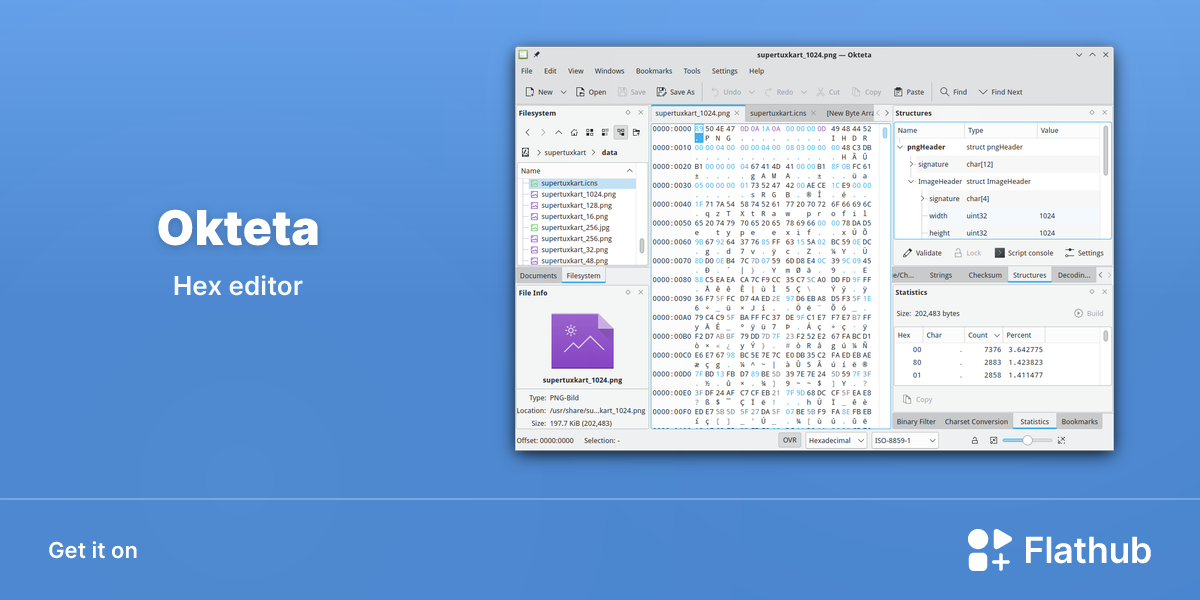Image resolution: width=1200 pixels, height=600 pixels.
Task: Open the File menu
Action: pyautogui.click(x=526, y=71)
